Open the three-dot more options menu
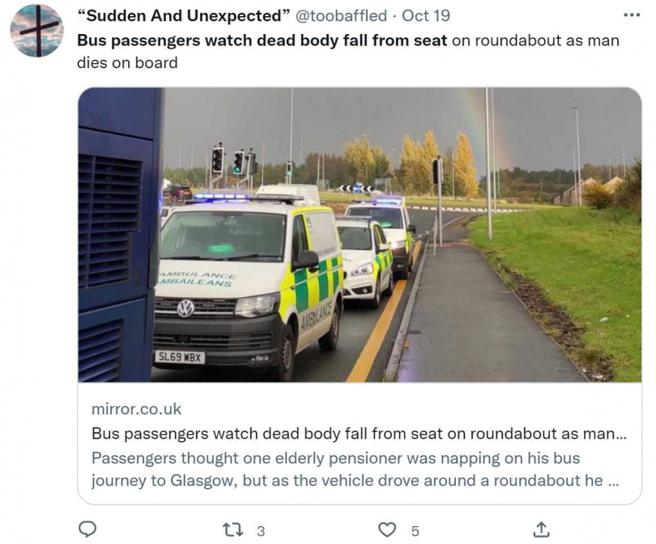This screenshot has height=544, width=656. pos(631,15)
